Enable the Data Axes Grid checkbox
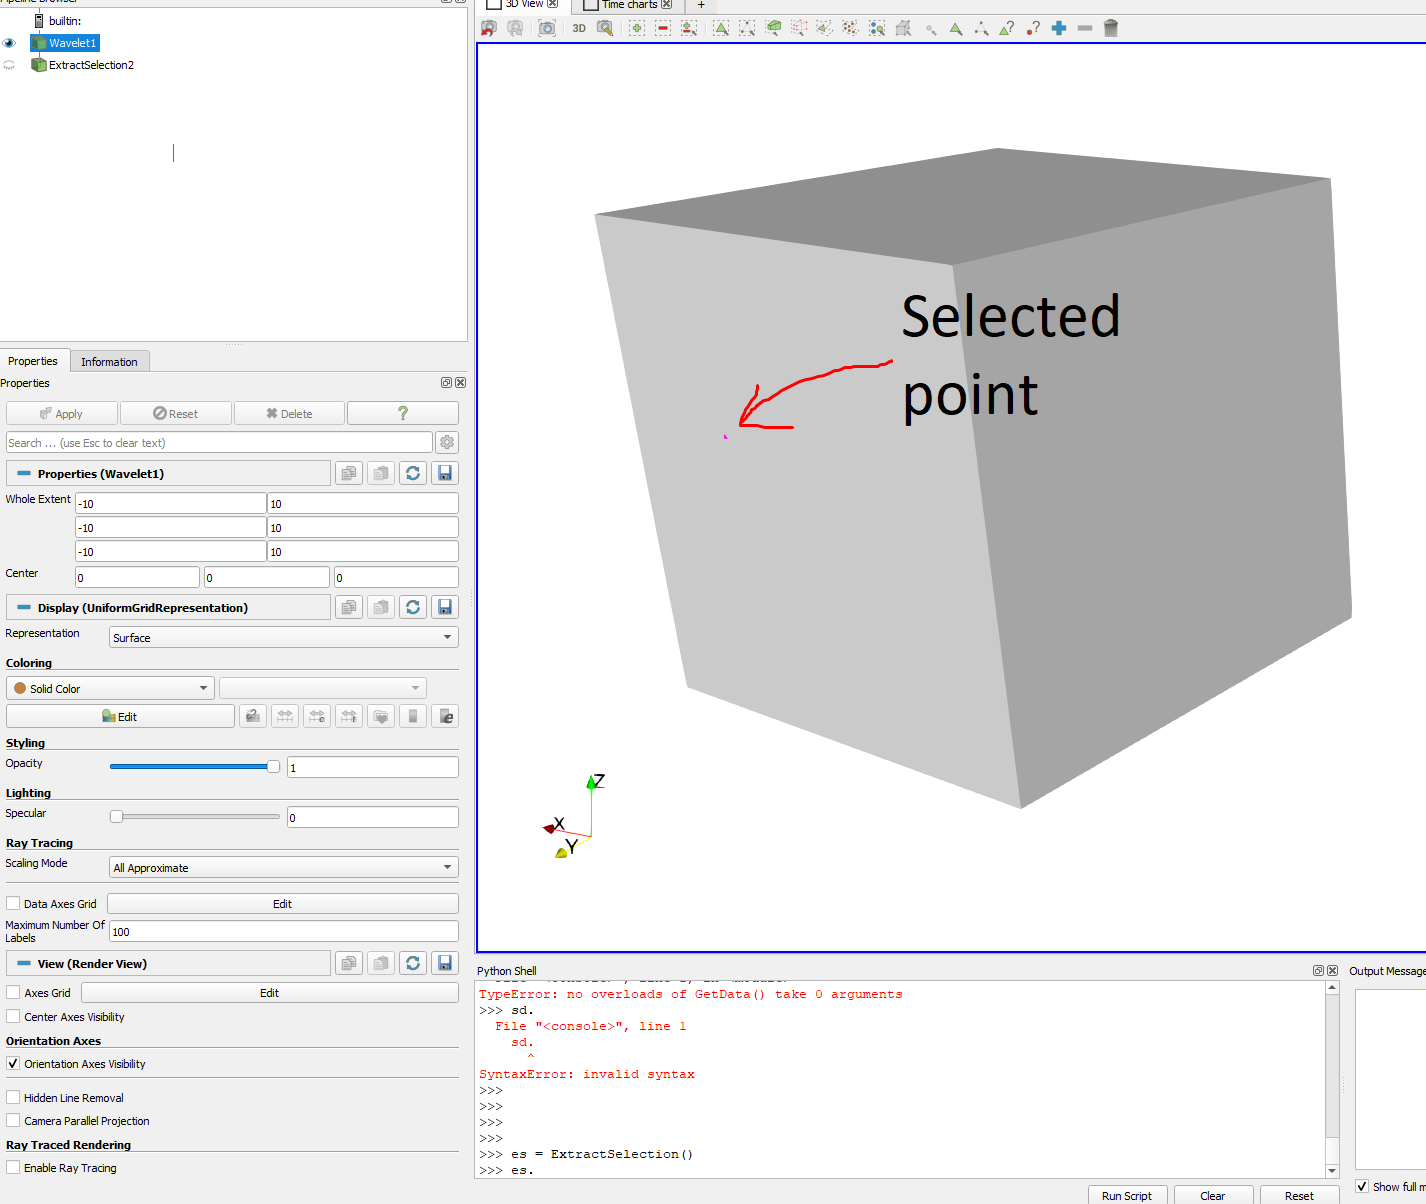 13,903
